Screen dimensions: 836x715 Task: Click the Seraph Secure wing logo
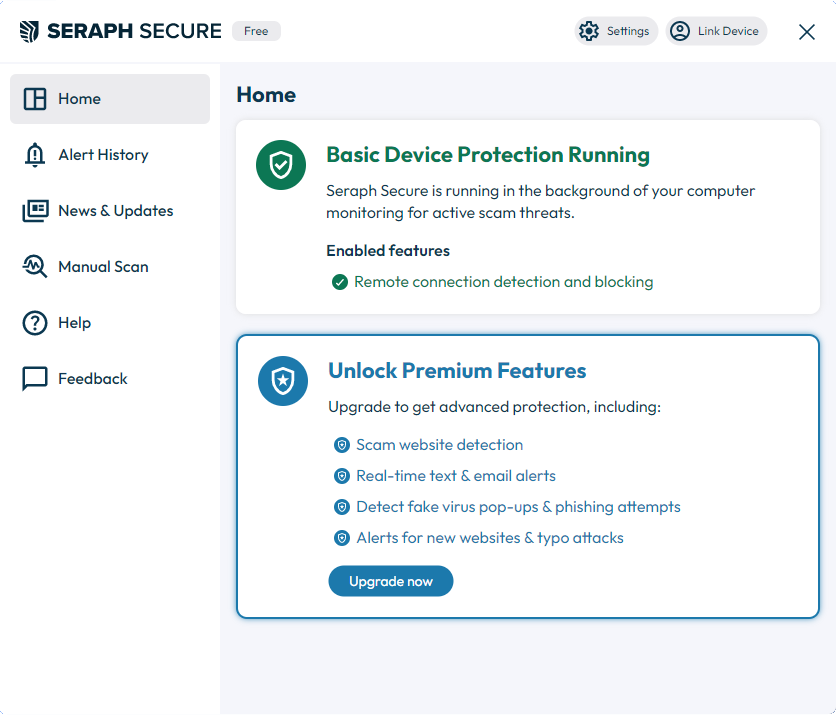(x=29, y=31)
